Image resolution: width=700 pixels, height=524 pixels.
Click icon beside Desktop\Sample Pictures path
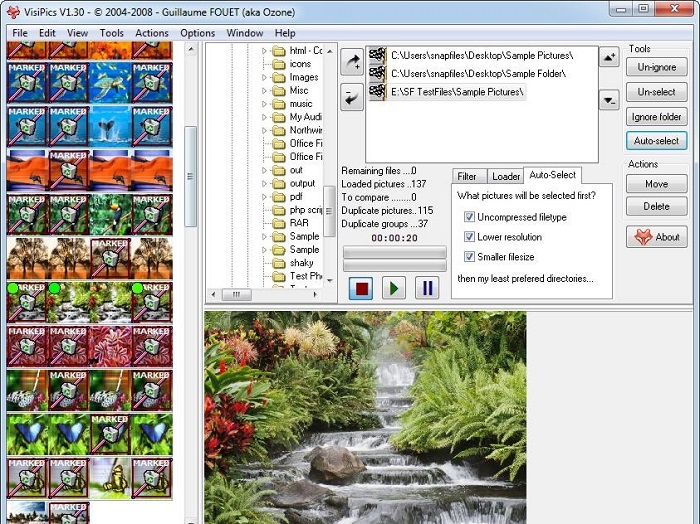click(377, 55)
